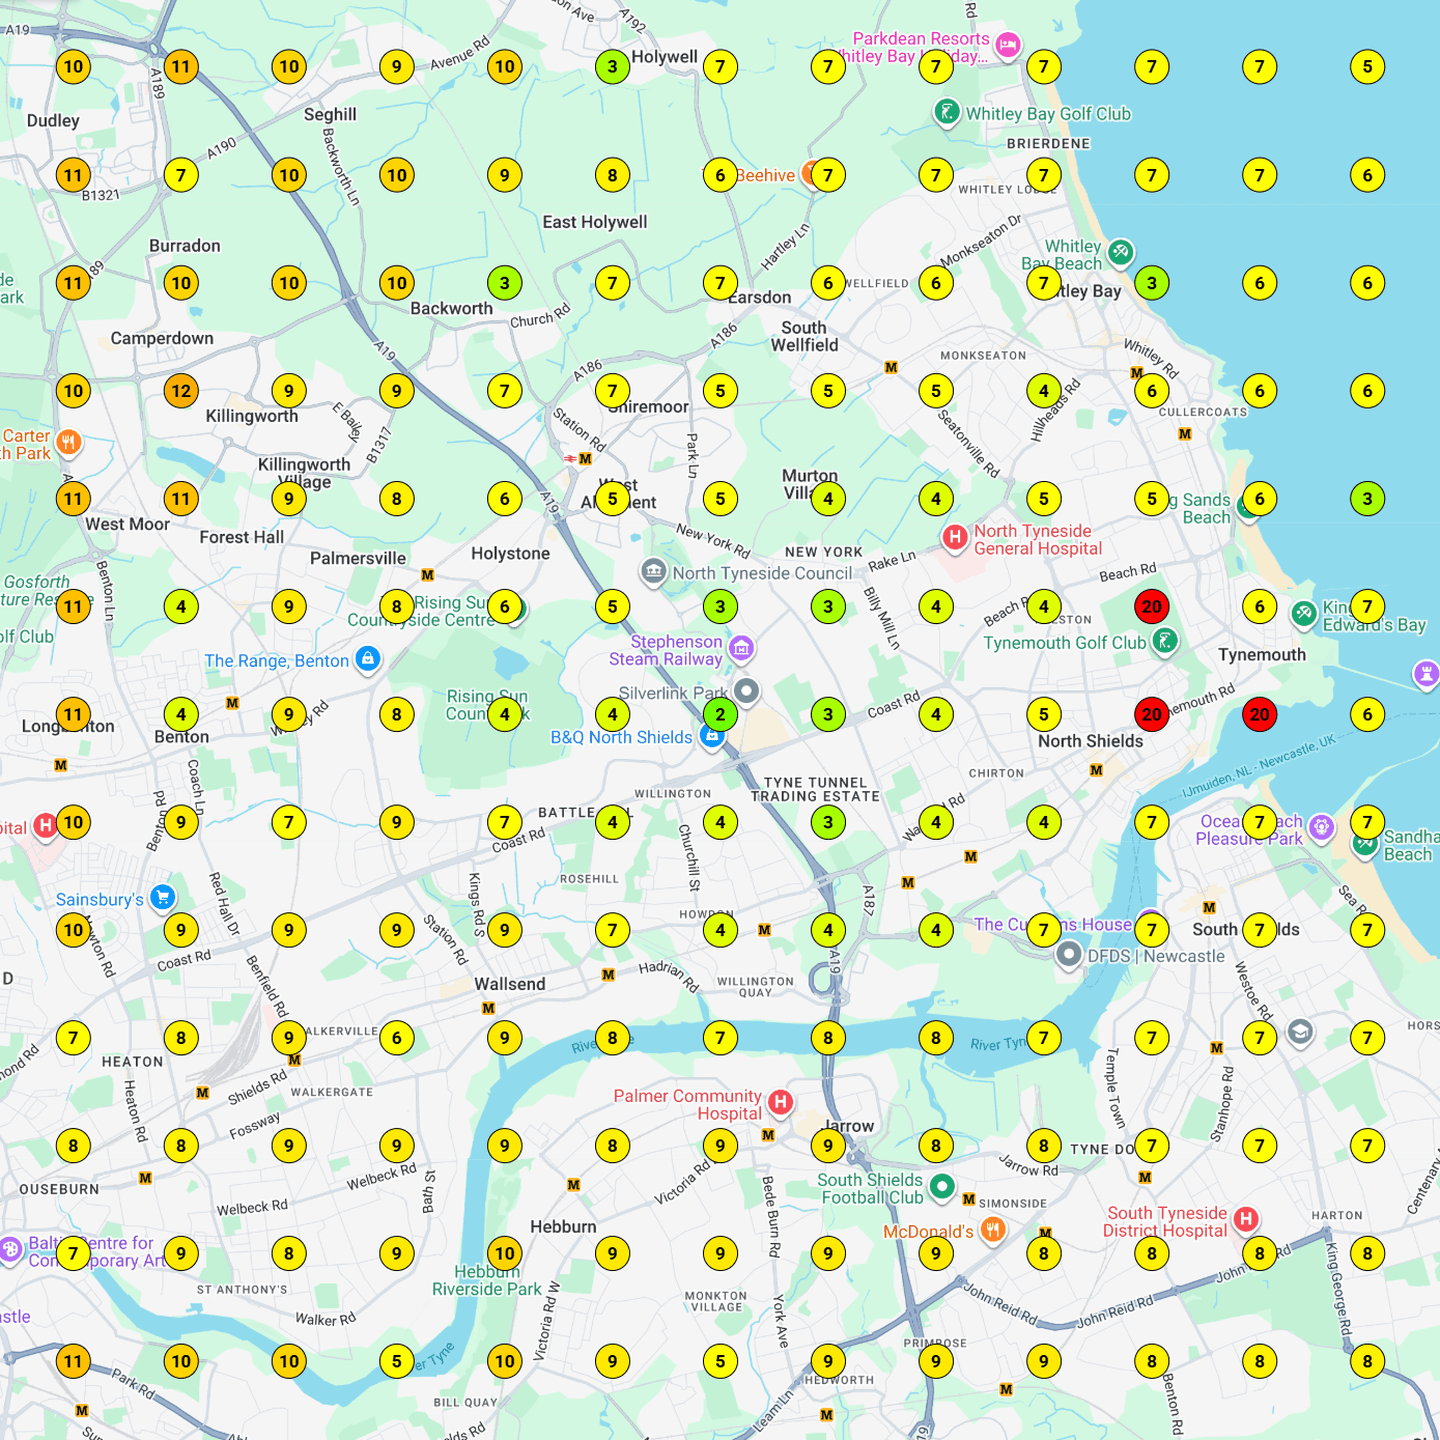Click the "Forest Hall" label
This screenshot has width=1440, height=1440.
(x=242, y=537)
